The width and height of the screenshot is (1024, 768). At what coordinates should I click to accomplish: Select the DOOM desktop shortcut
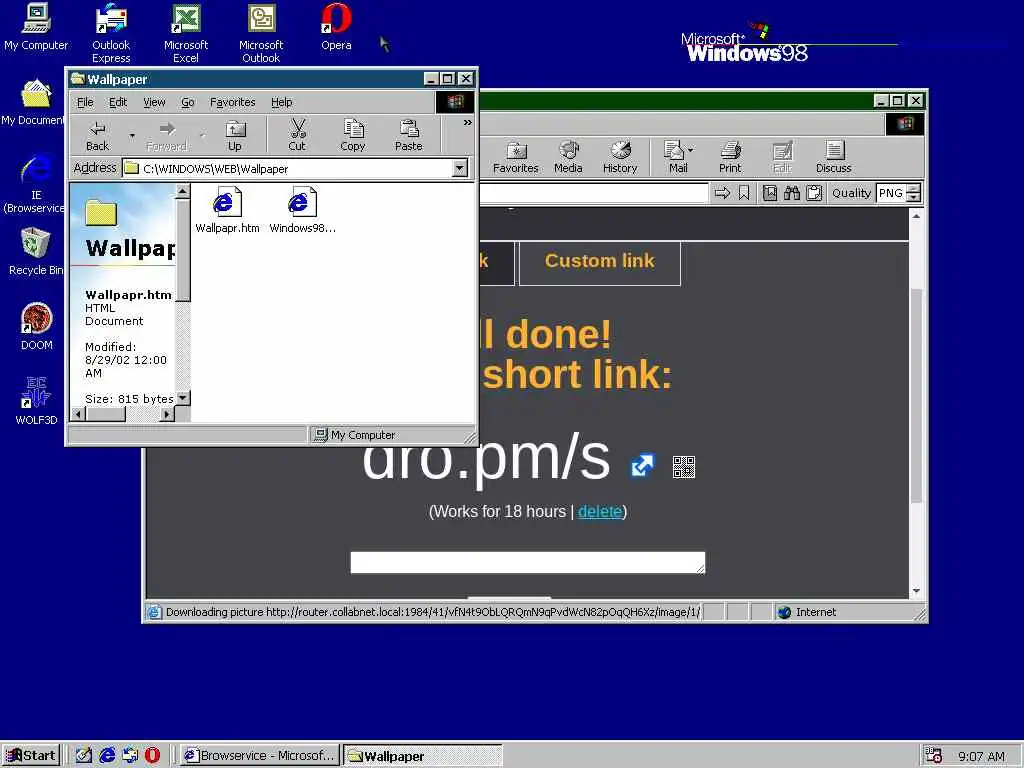36,327
